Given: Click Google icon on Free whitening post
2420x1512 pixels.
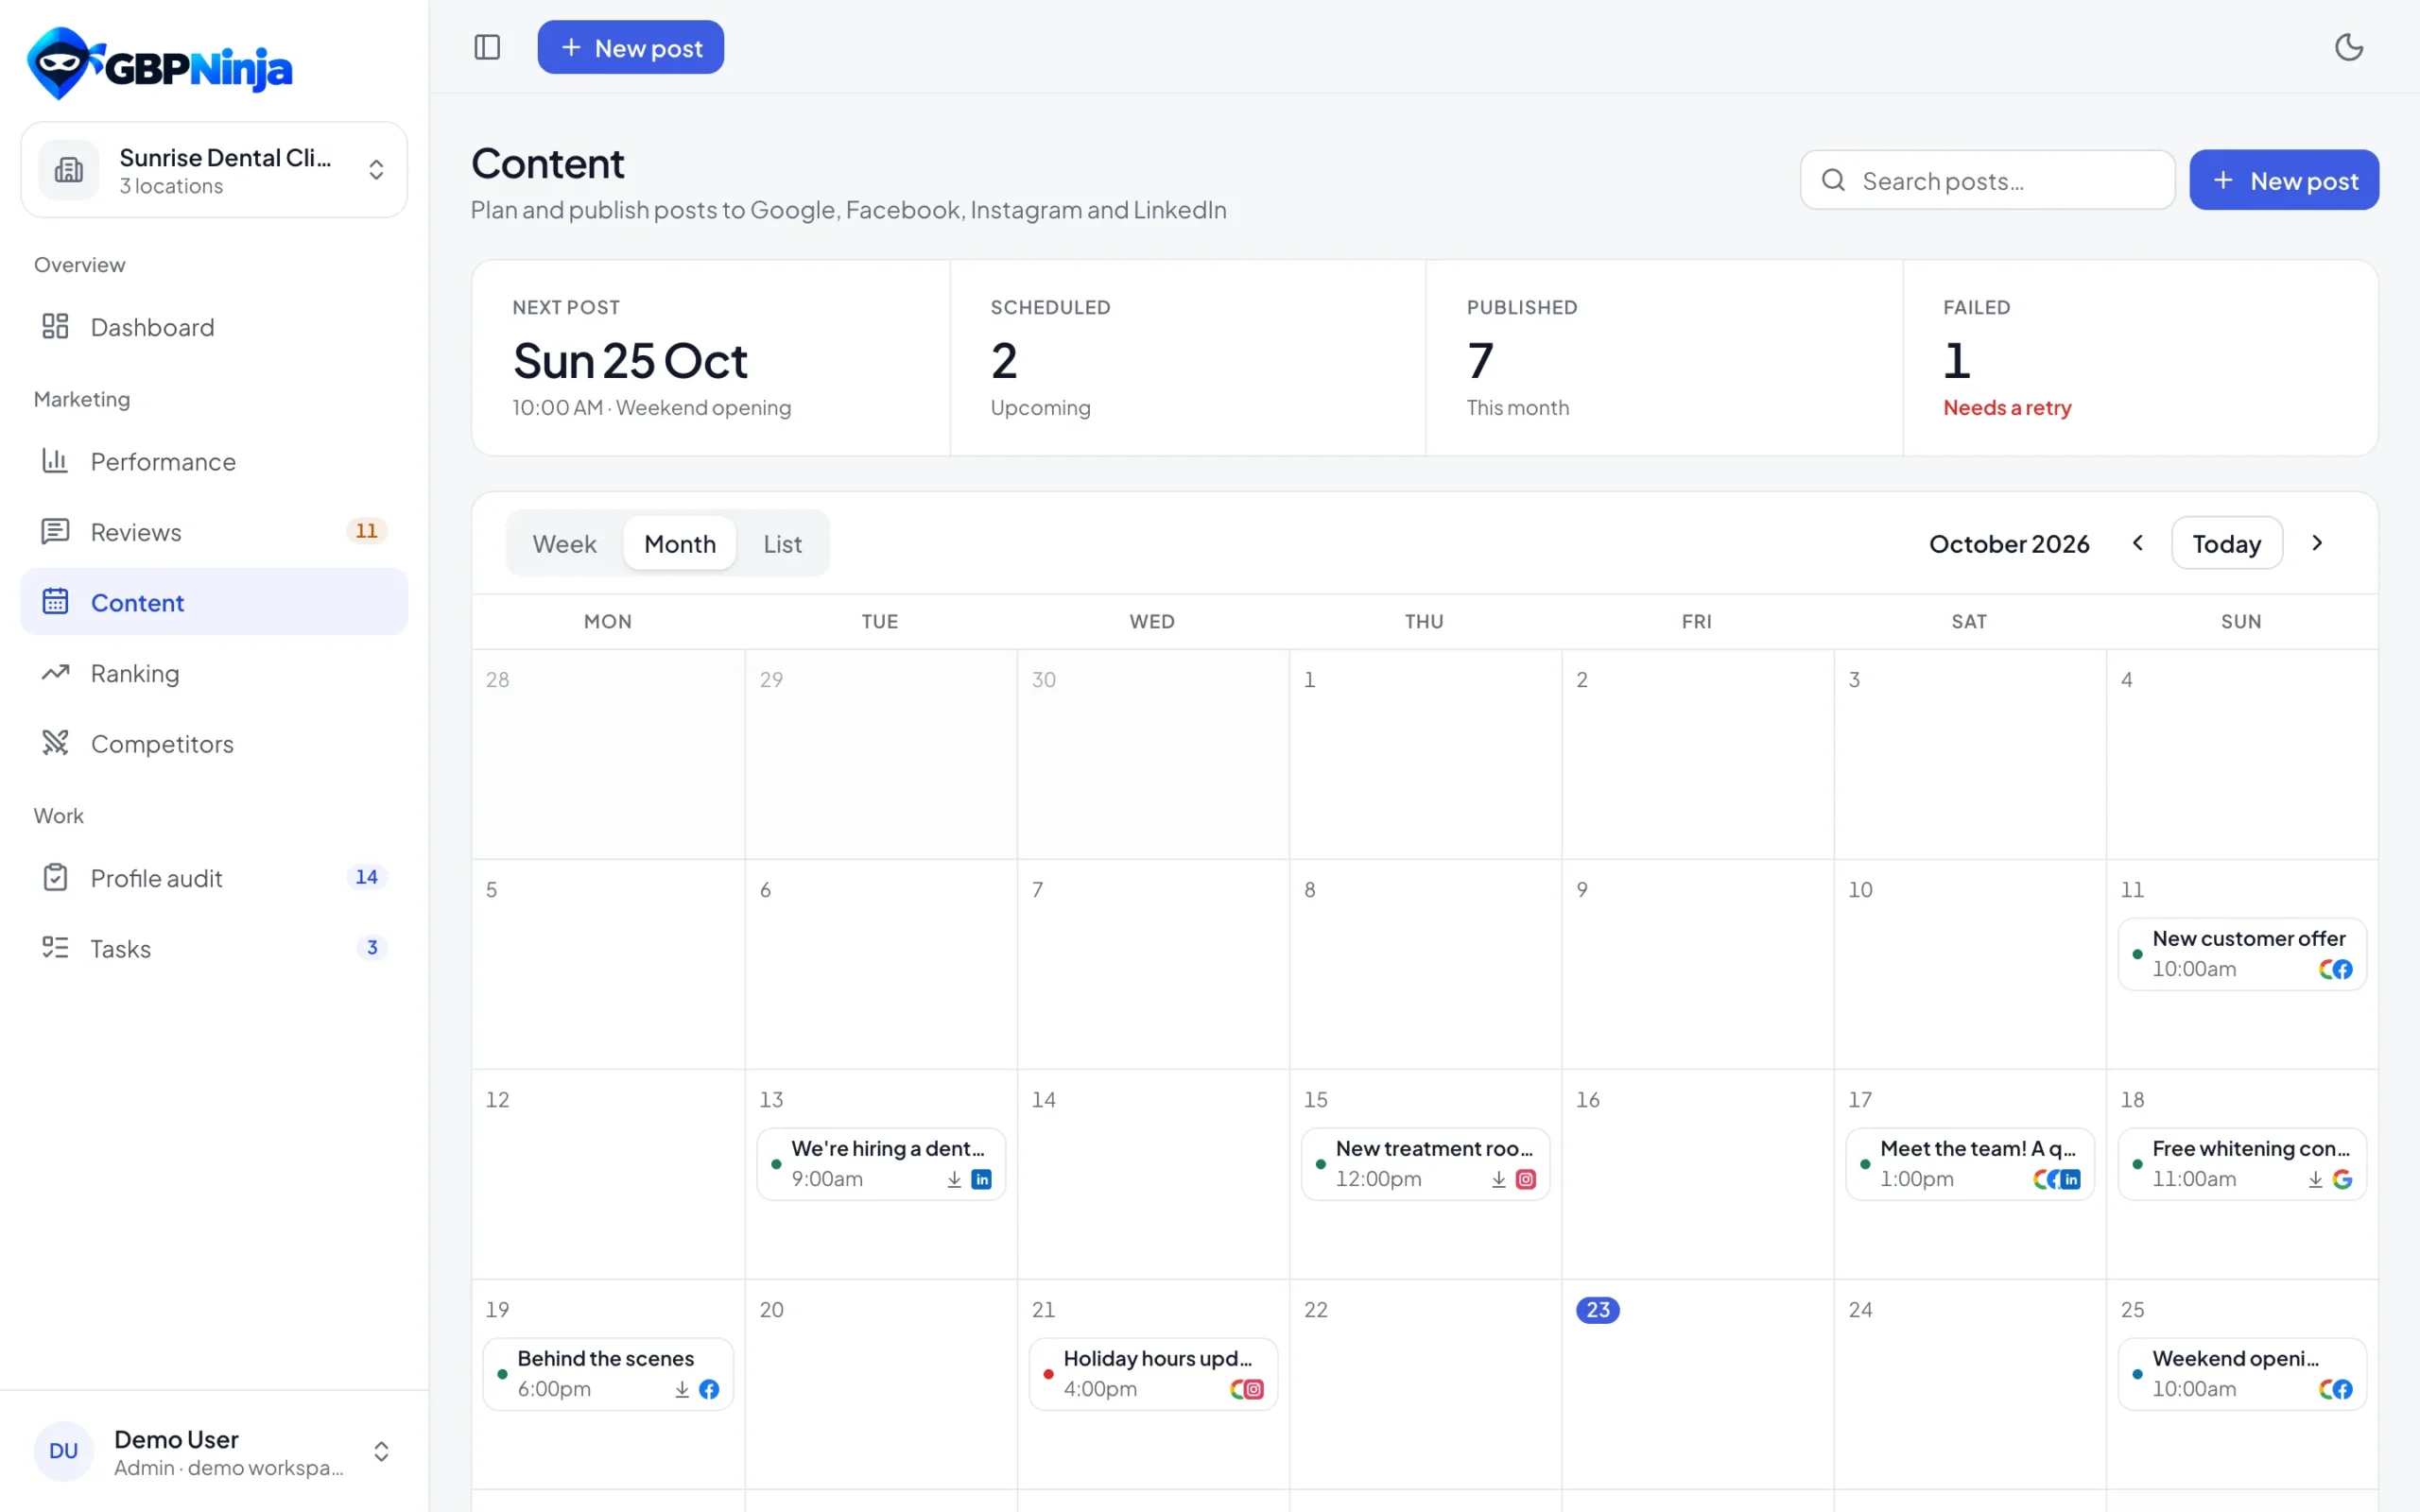Looking at the screenshot, I should point(2342,1179).
